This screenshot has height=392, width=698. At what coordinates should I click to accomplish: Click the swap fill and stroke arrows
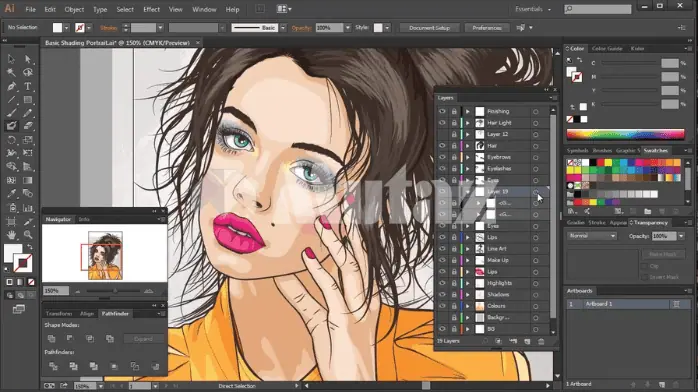coord(30,247)
